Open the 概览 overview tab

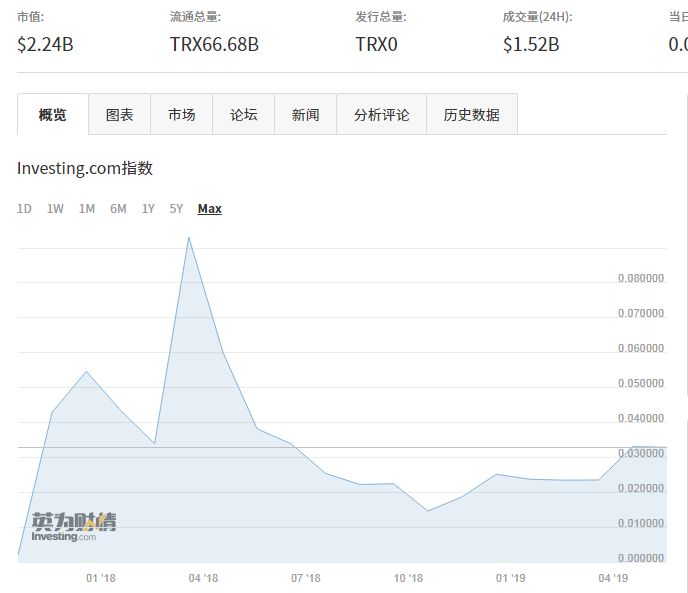coord(53,115)
